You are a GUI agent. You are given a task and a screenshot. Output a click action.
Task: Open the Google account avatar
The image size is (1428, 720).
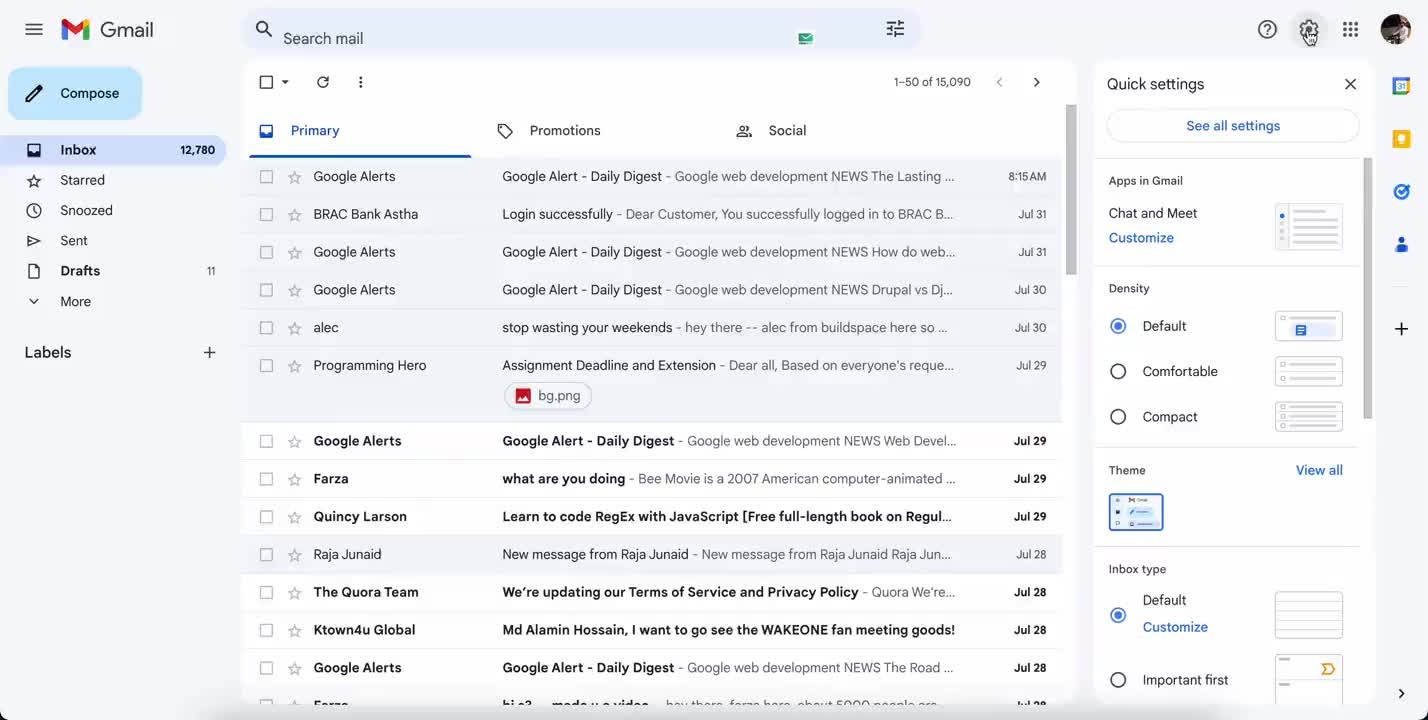point(1395,29)
